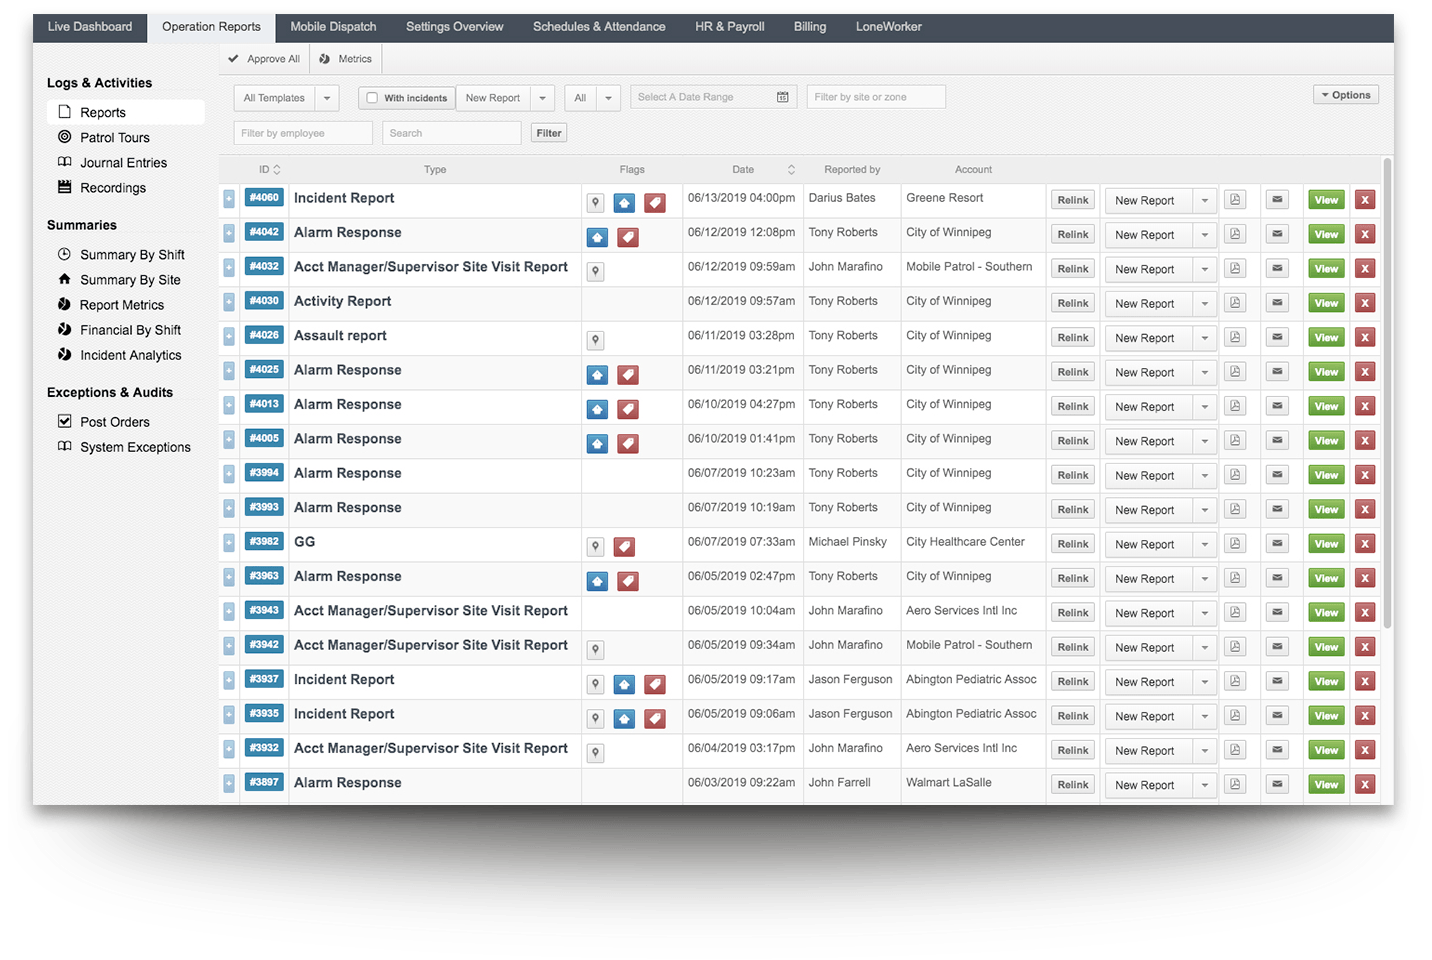
Task: Switch to Live Dashboard tab
Action: tap(90, 27)
